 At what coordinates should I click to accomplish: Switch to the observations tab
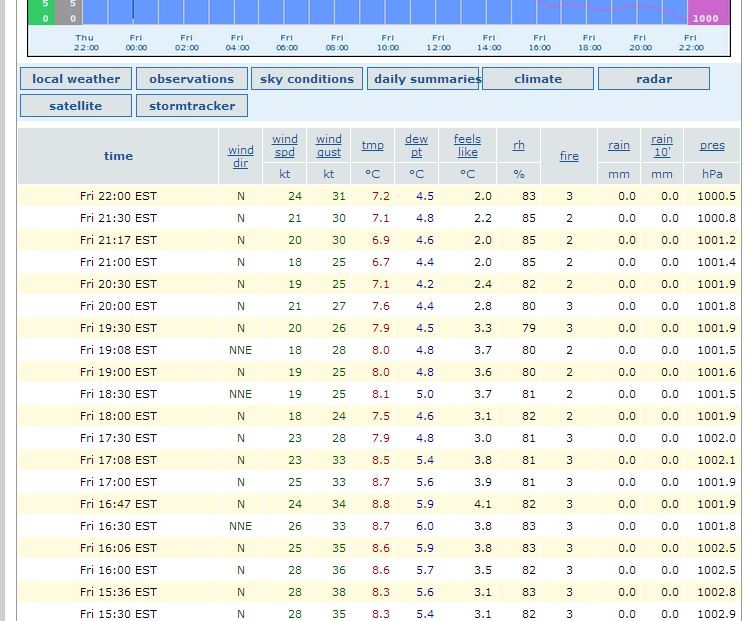(192, 79)
